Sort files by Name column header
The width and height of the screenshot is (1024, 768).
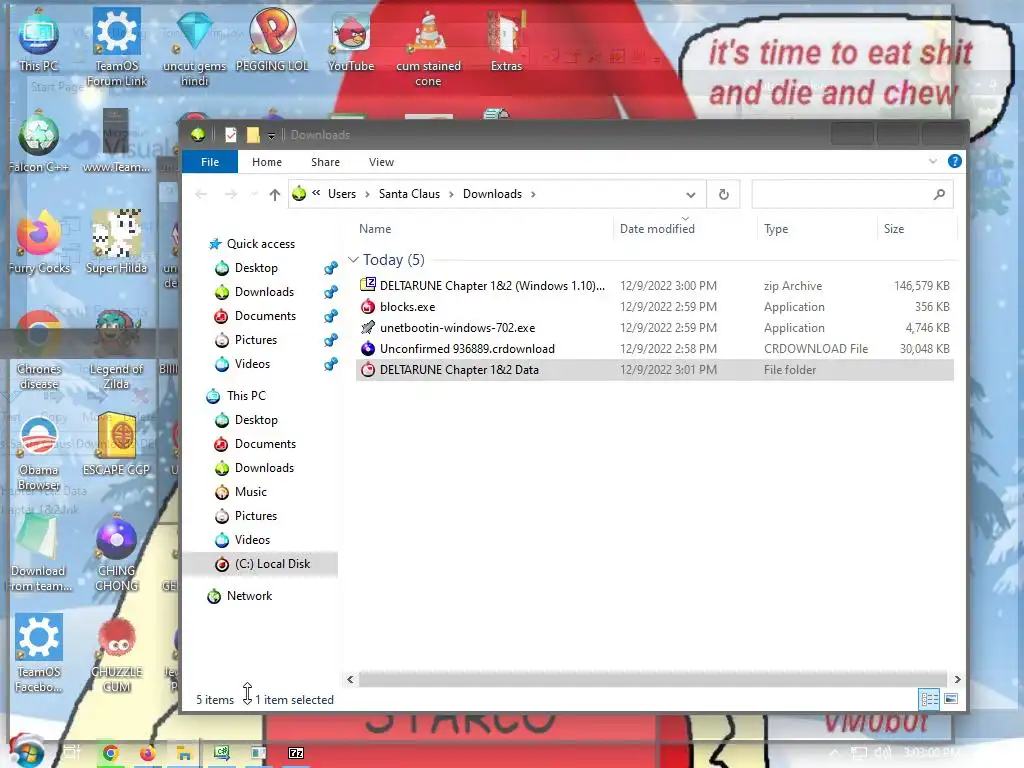click(375, 229)
